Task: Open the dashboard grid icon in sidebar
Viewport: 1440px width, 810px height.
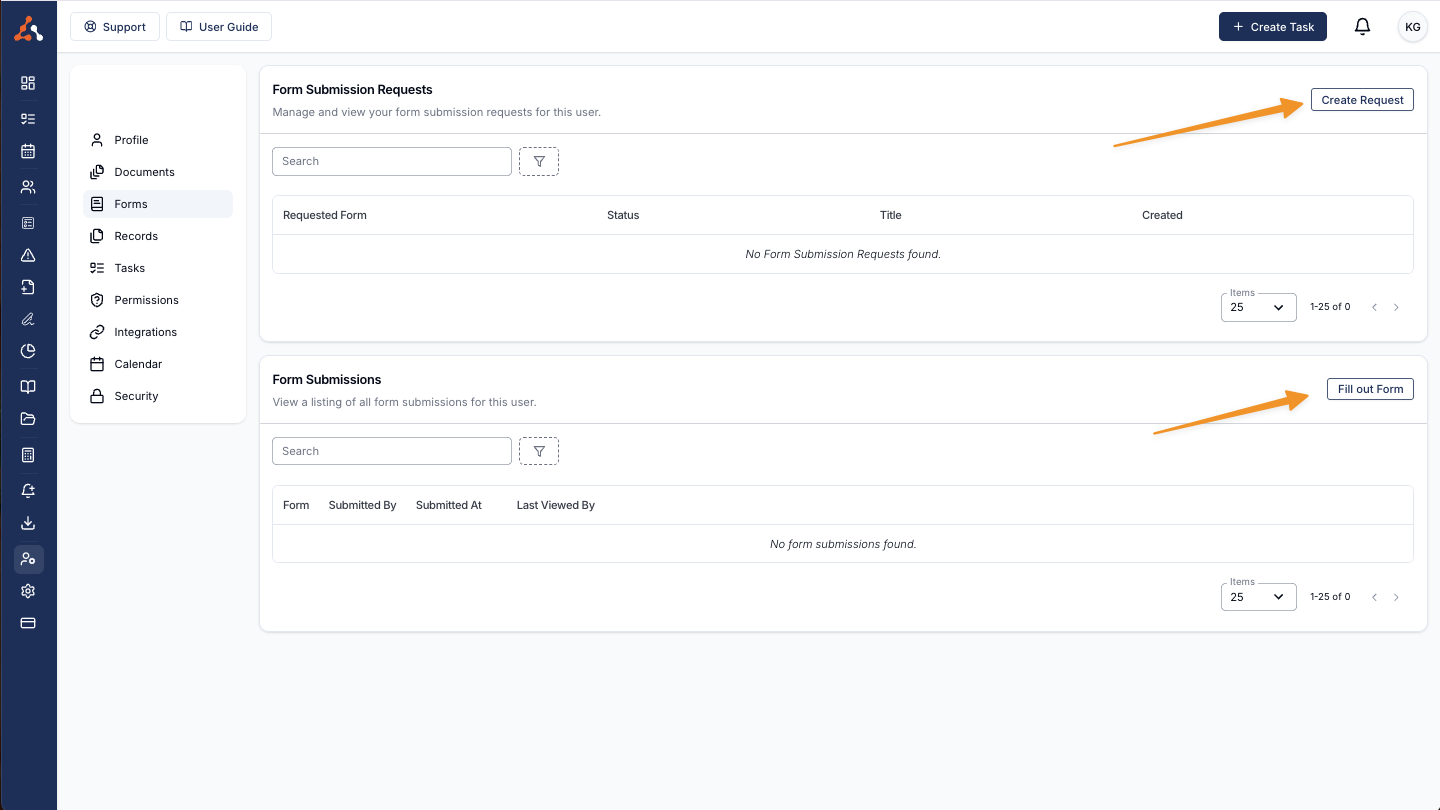Action: [x=28, y=83]
